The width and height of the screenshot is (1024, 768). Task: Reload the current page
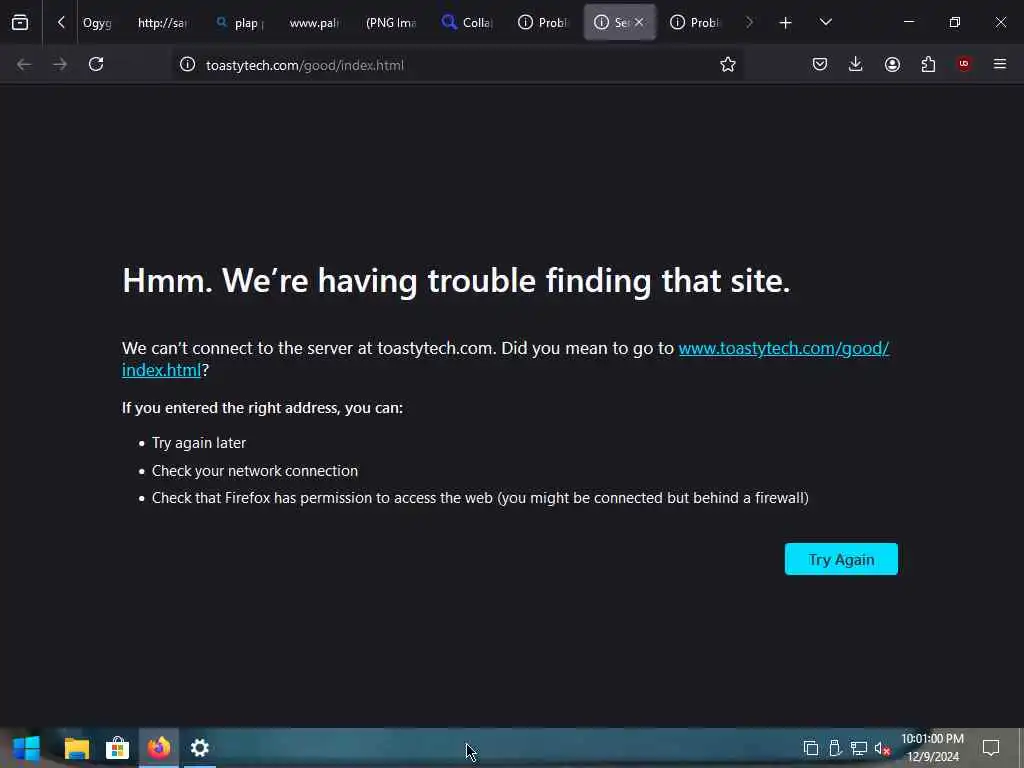coord(96,64)
